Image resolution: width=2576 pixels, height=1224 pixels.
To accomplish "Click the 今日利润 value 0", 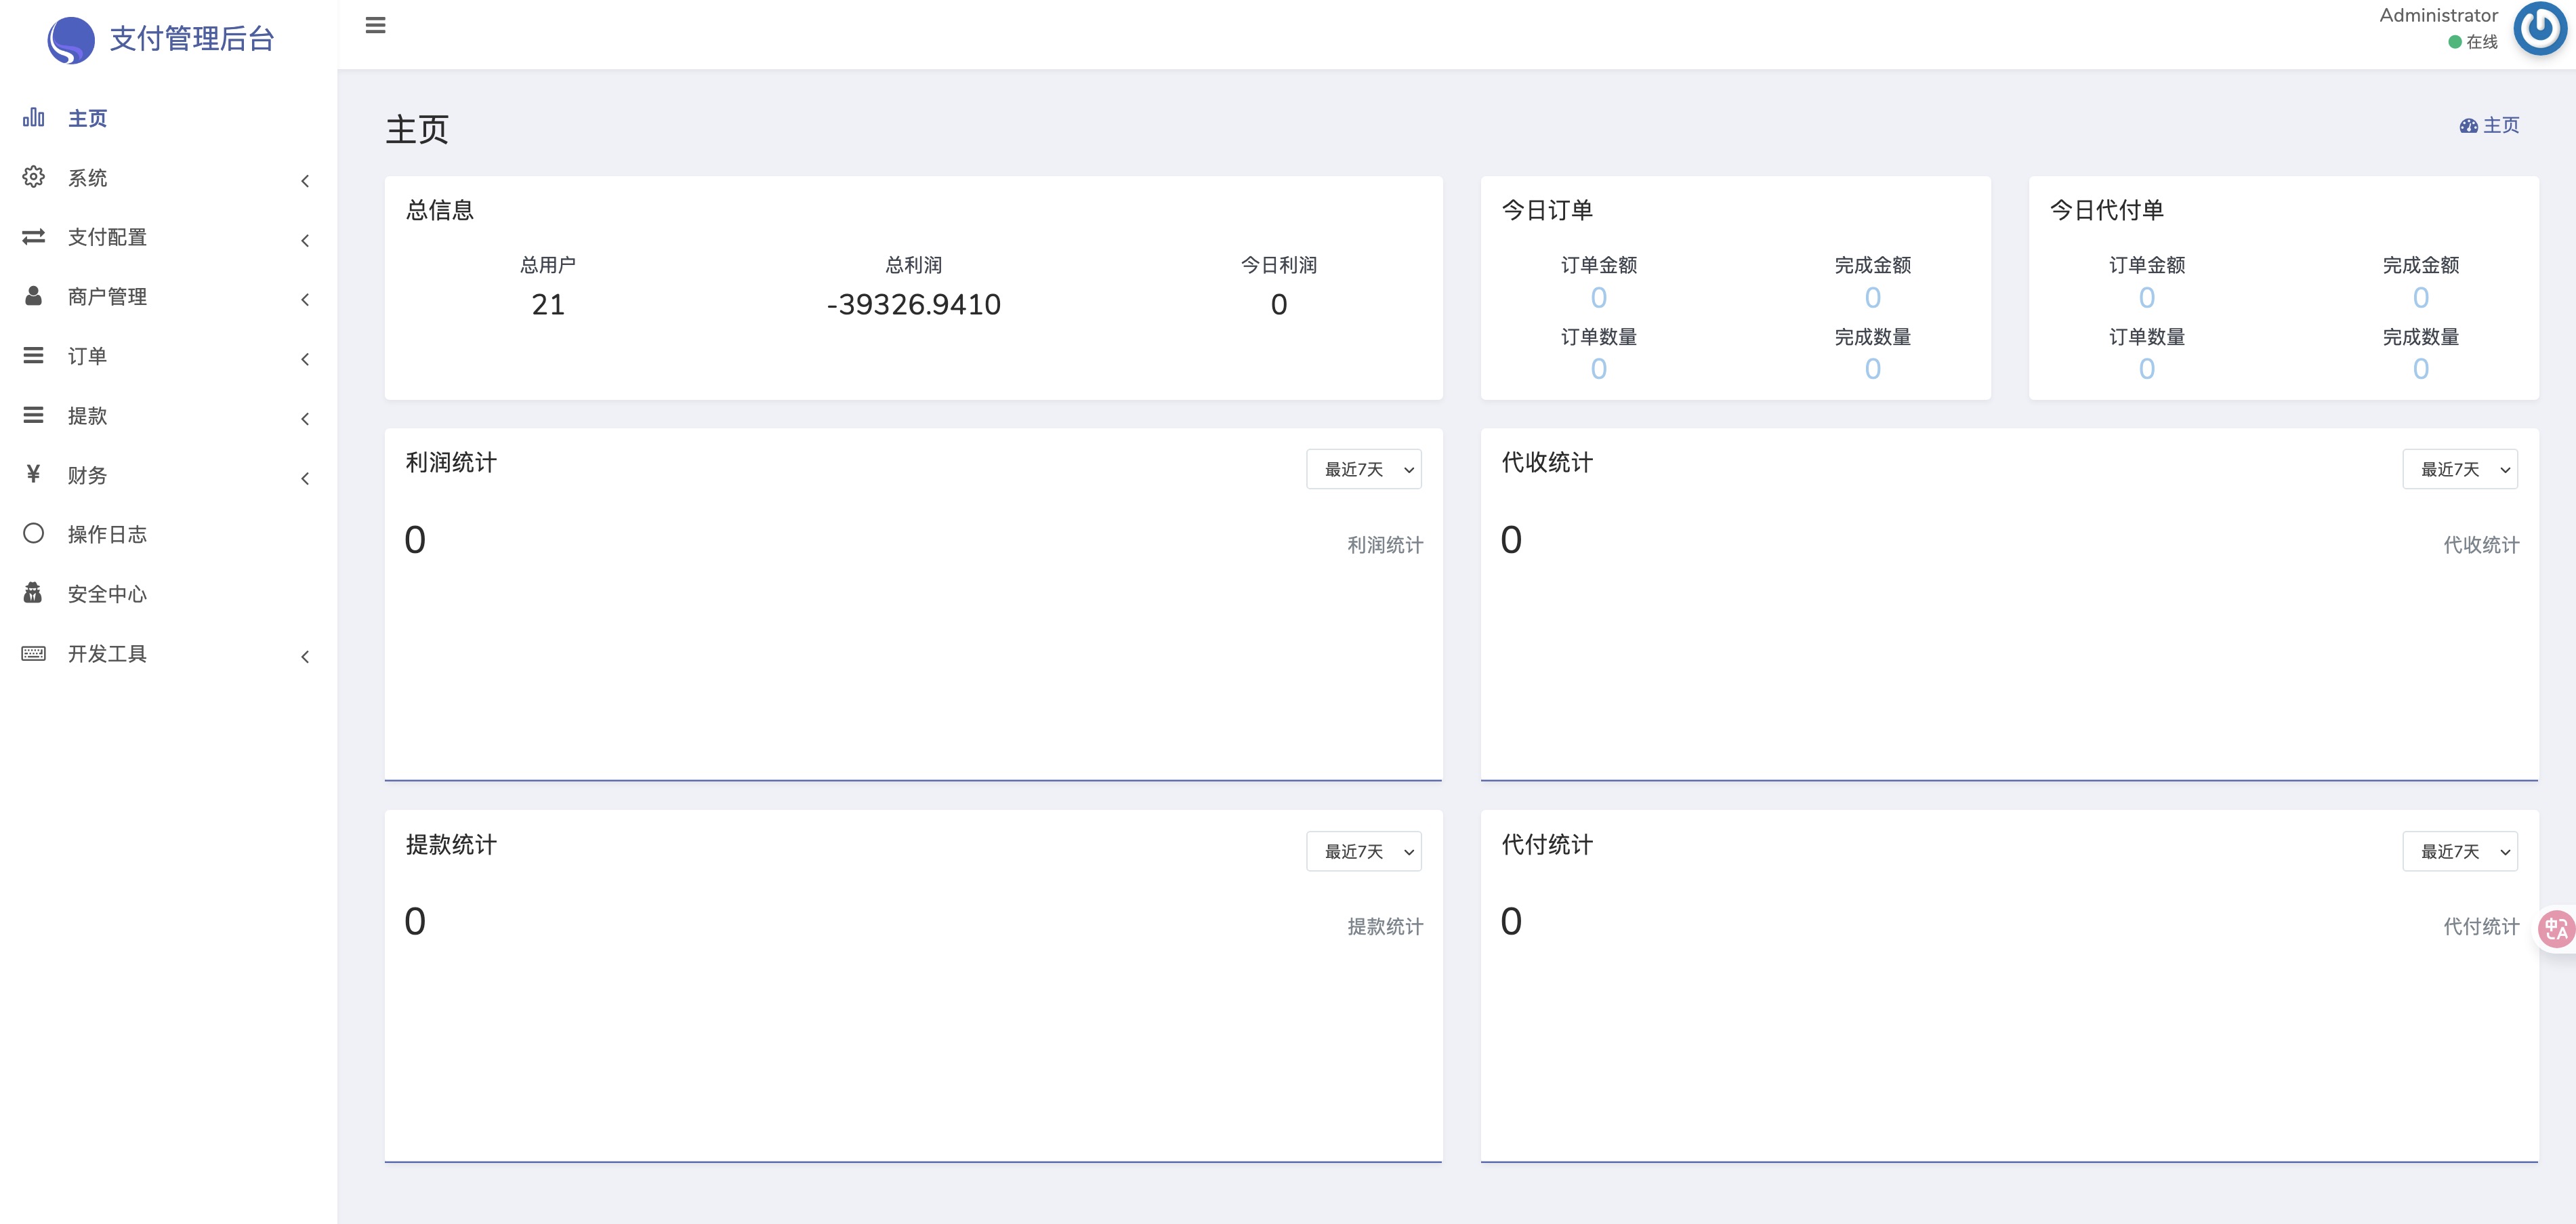I will pos(1279,304).
